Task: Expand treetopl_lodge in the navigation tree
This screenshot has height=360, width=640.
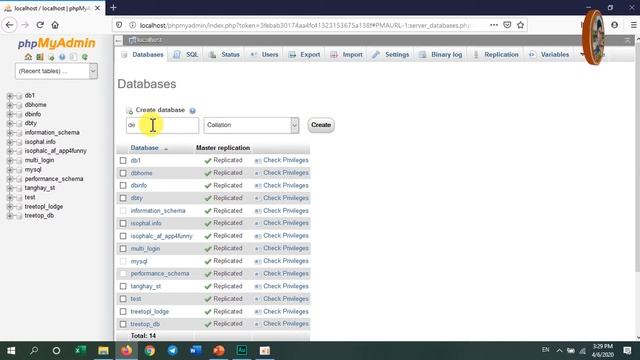Action: pyautogui.click(x=10, y=207)
